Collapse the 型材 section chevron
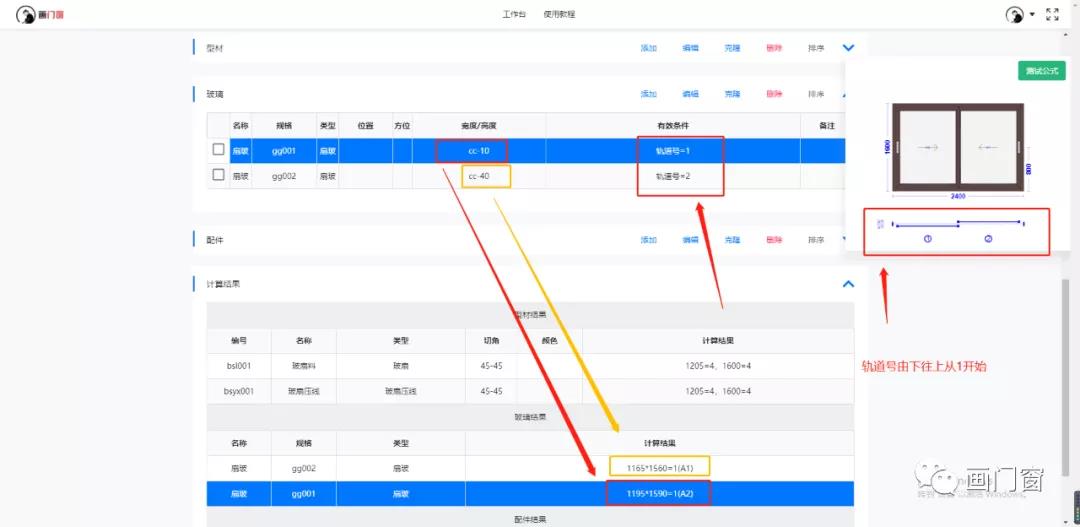 point(849,47)
